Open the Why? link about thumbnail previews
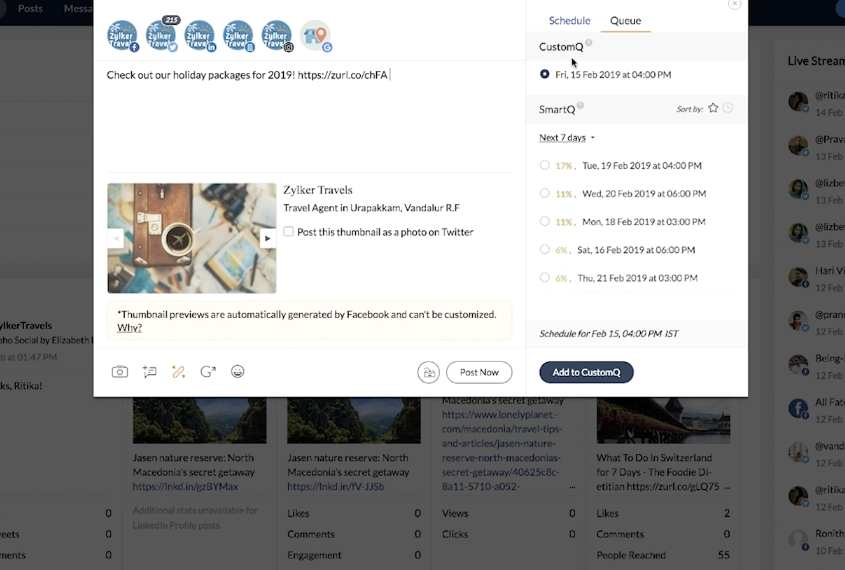Viewport: 845px width, 570px height. pyautogui.click(x=129, y=328)
